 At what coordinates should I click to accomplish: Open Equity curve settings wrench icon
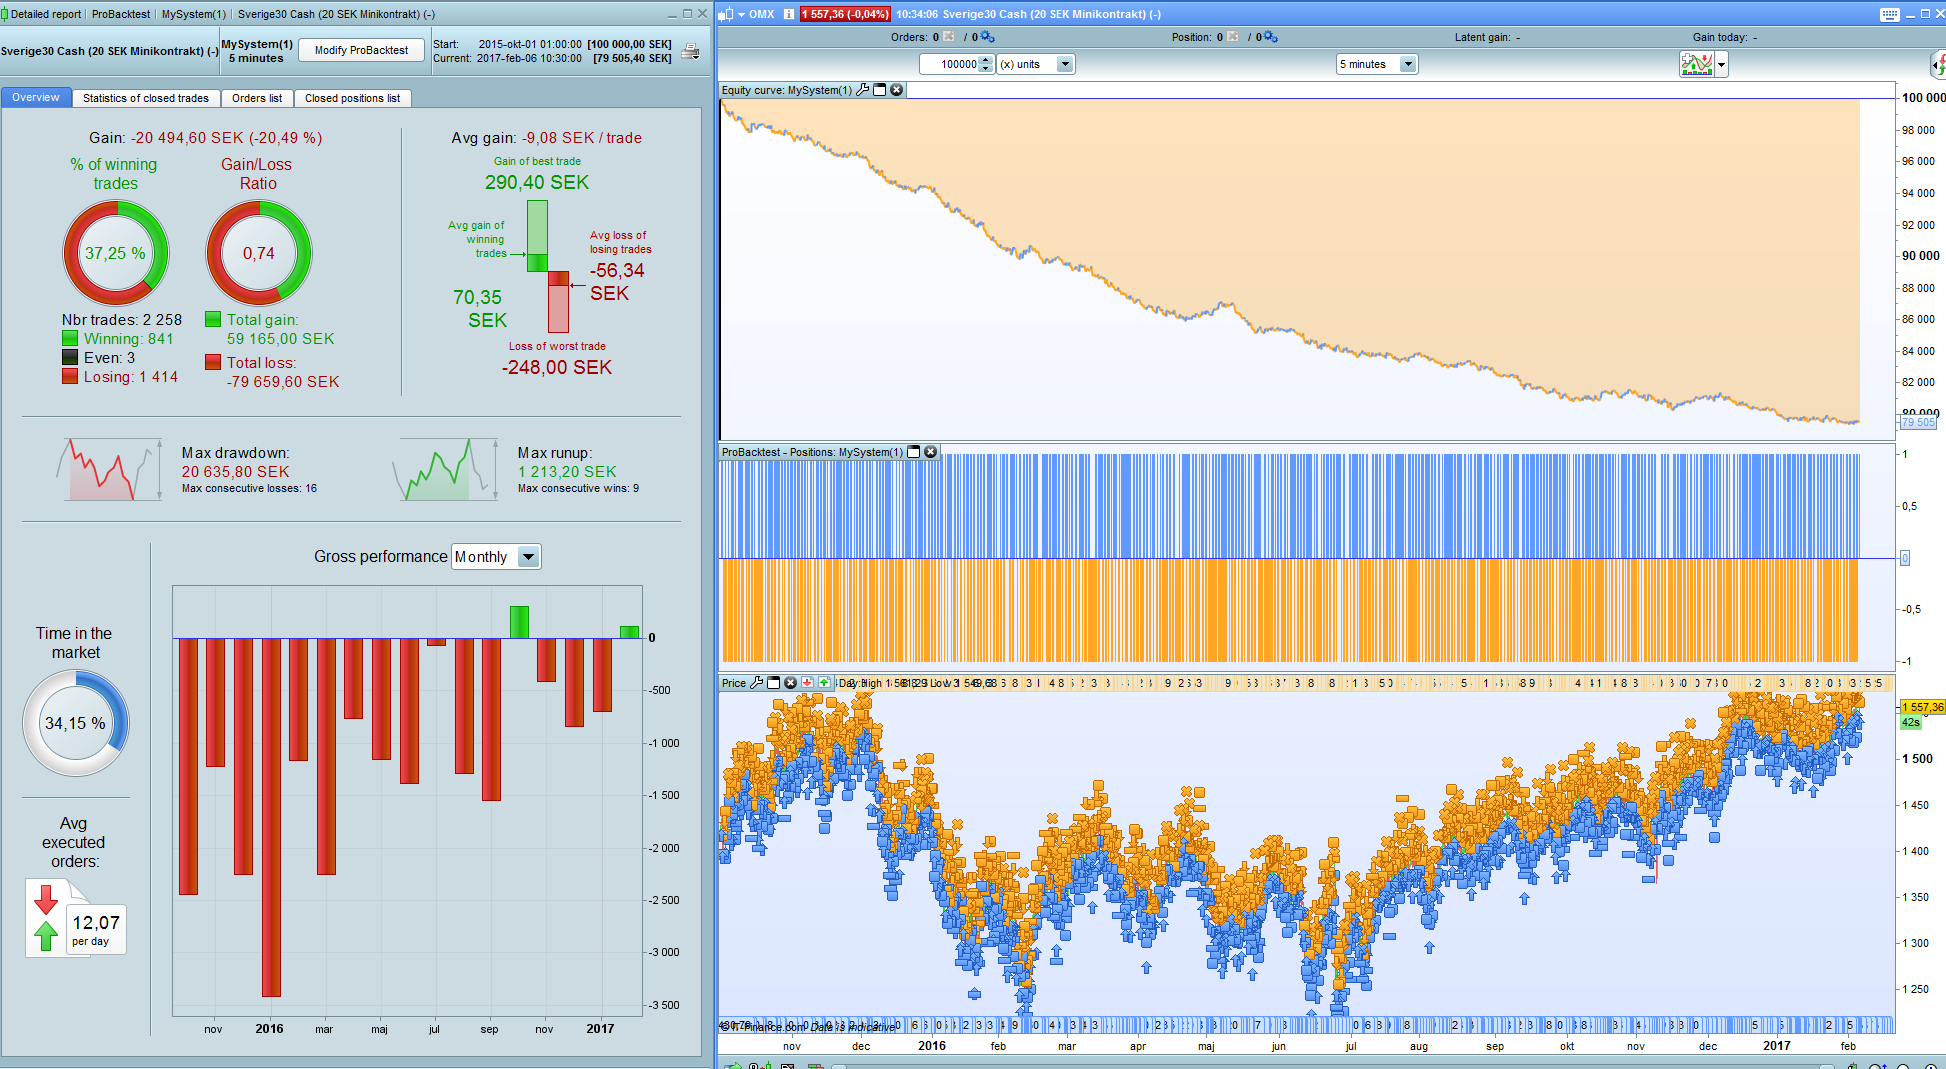863,90
